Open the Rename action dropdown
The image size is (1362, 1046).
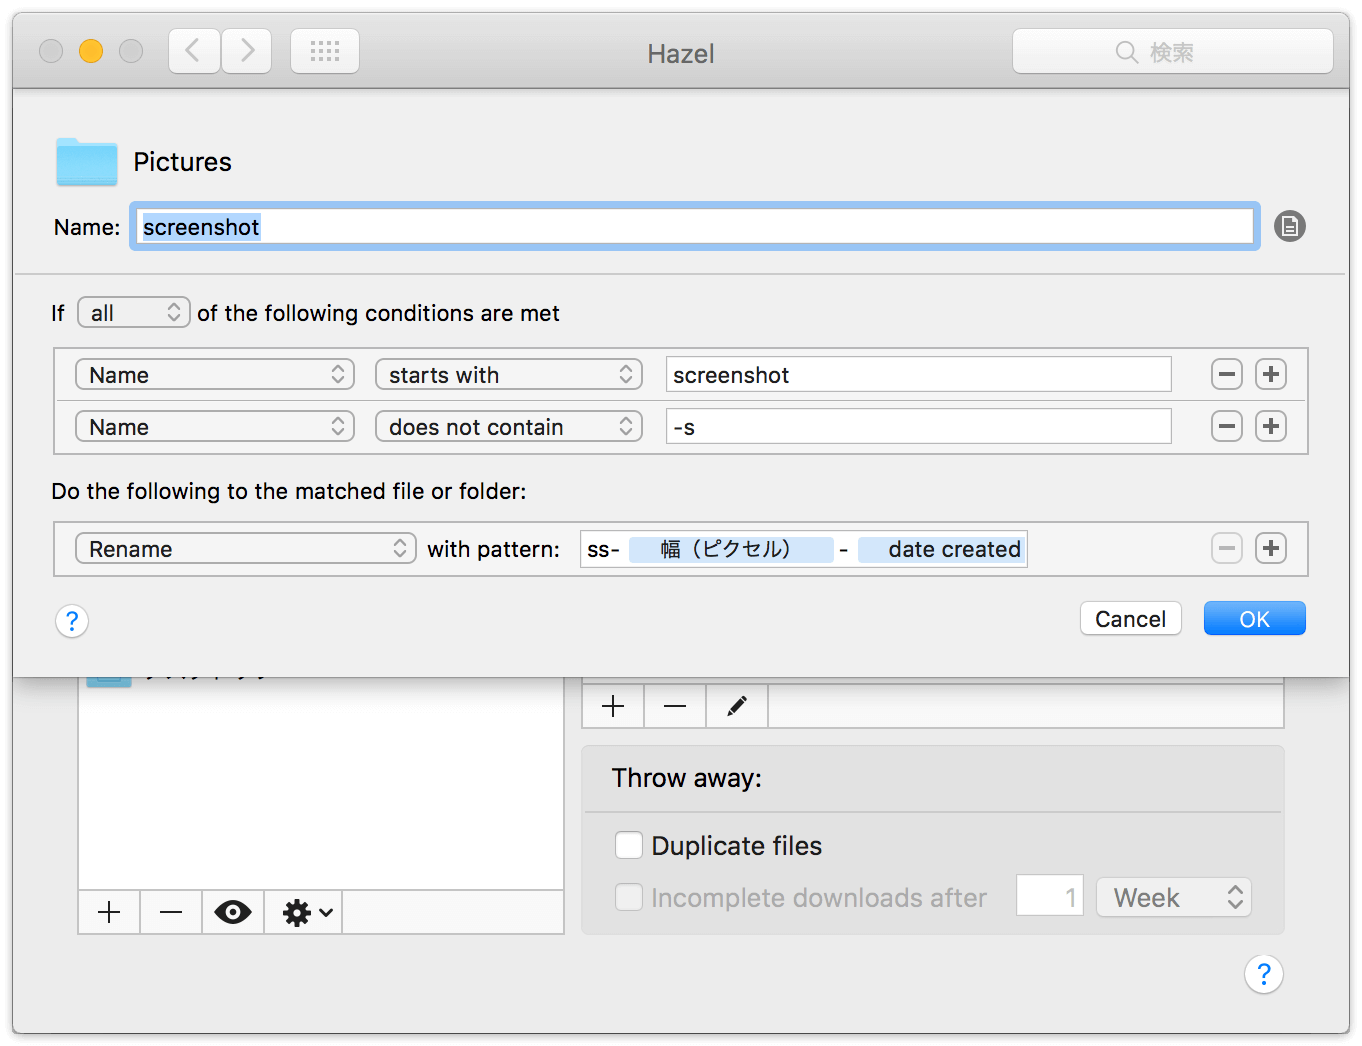(x=246, y=549)
